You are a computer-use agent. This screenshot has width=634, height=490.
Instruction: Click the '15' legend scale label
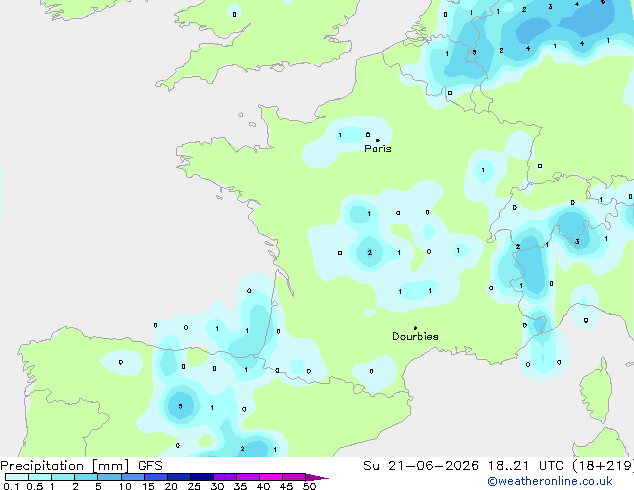(148, 486)
